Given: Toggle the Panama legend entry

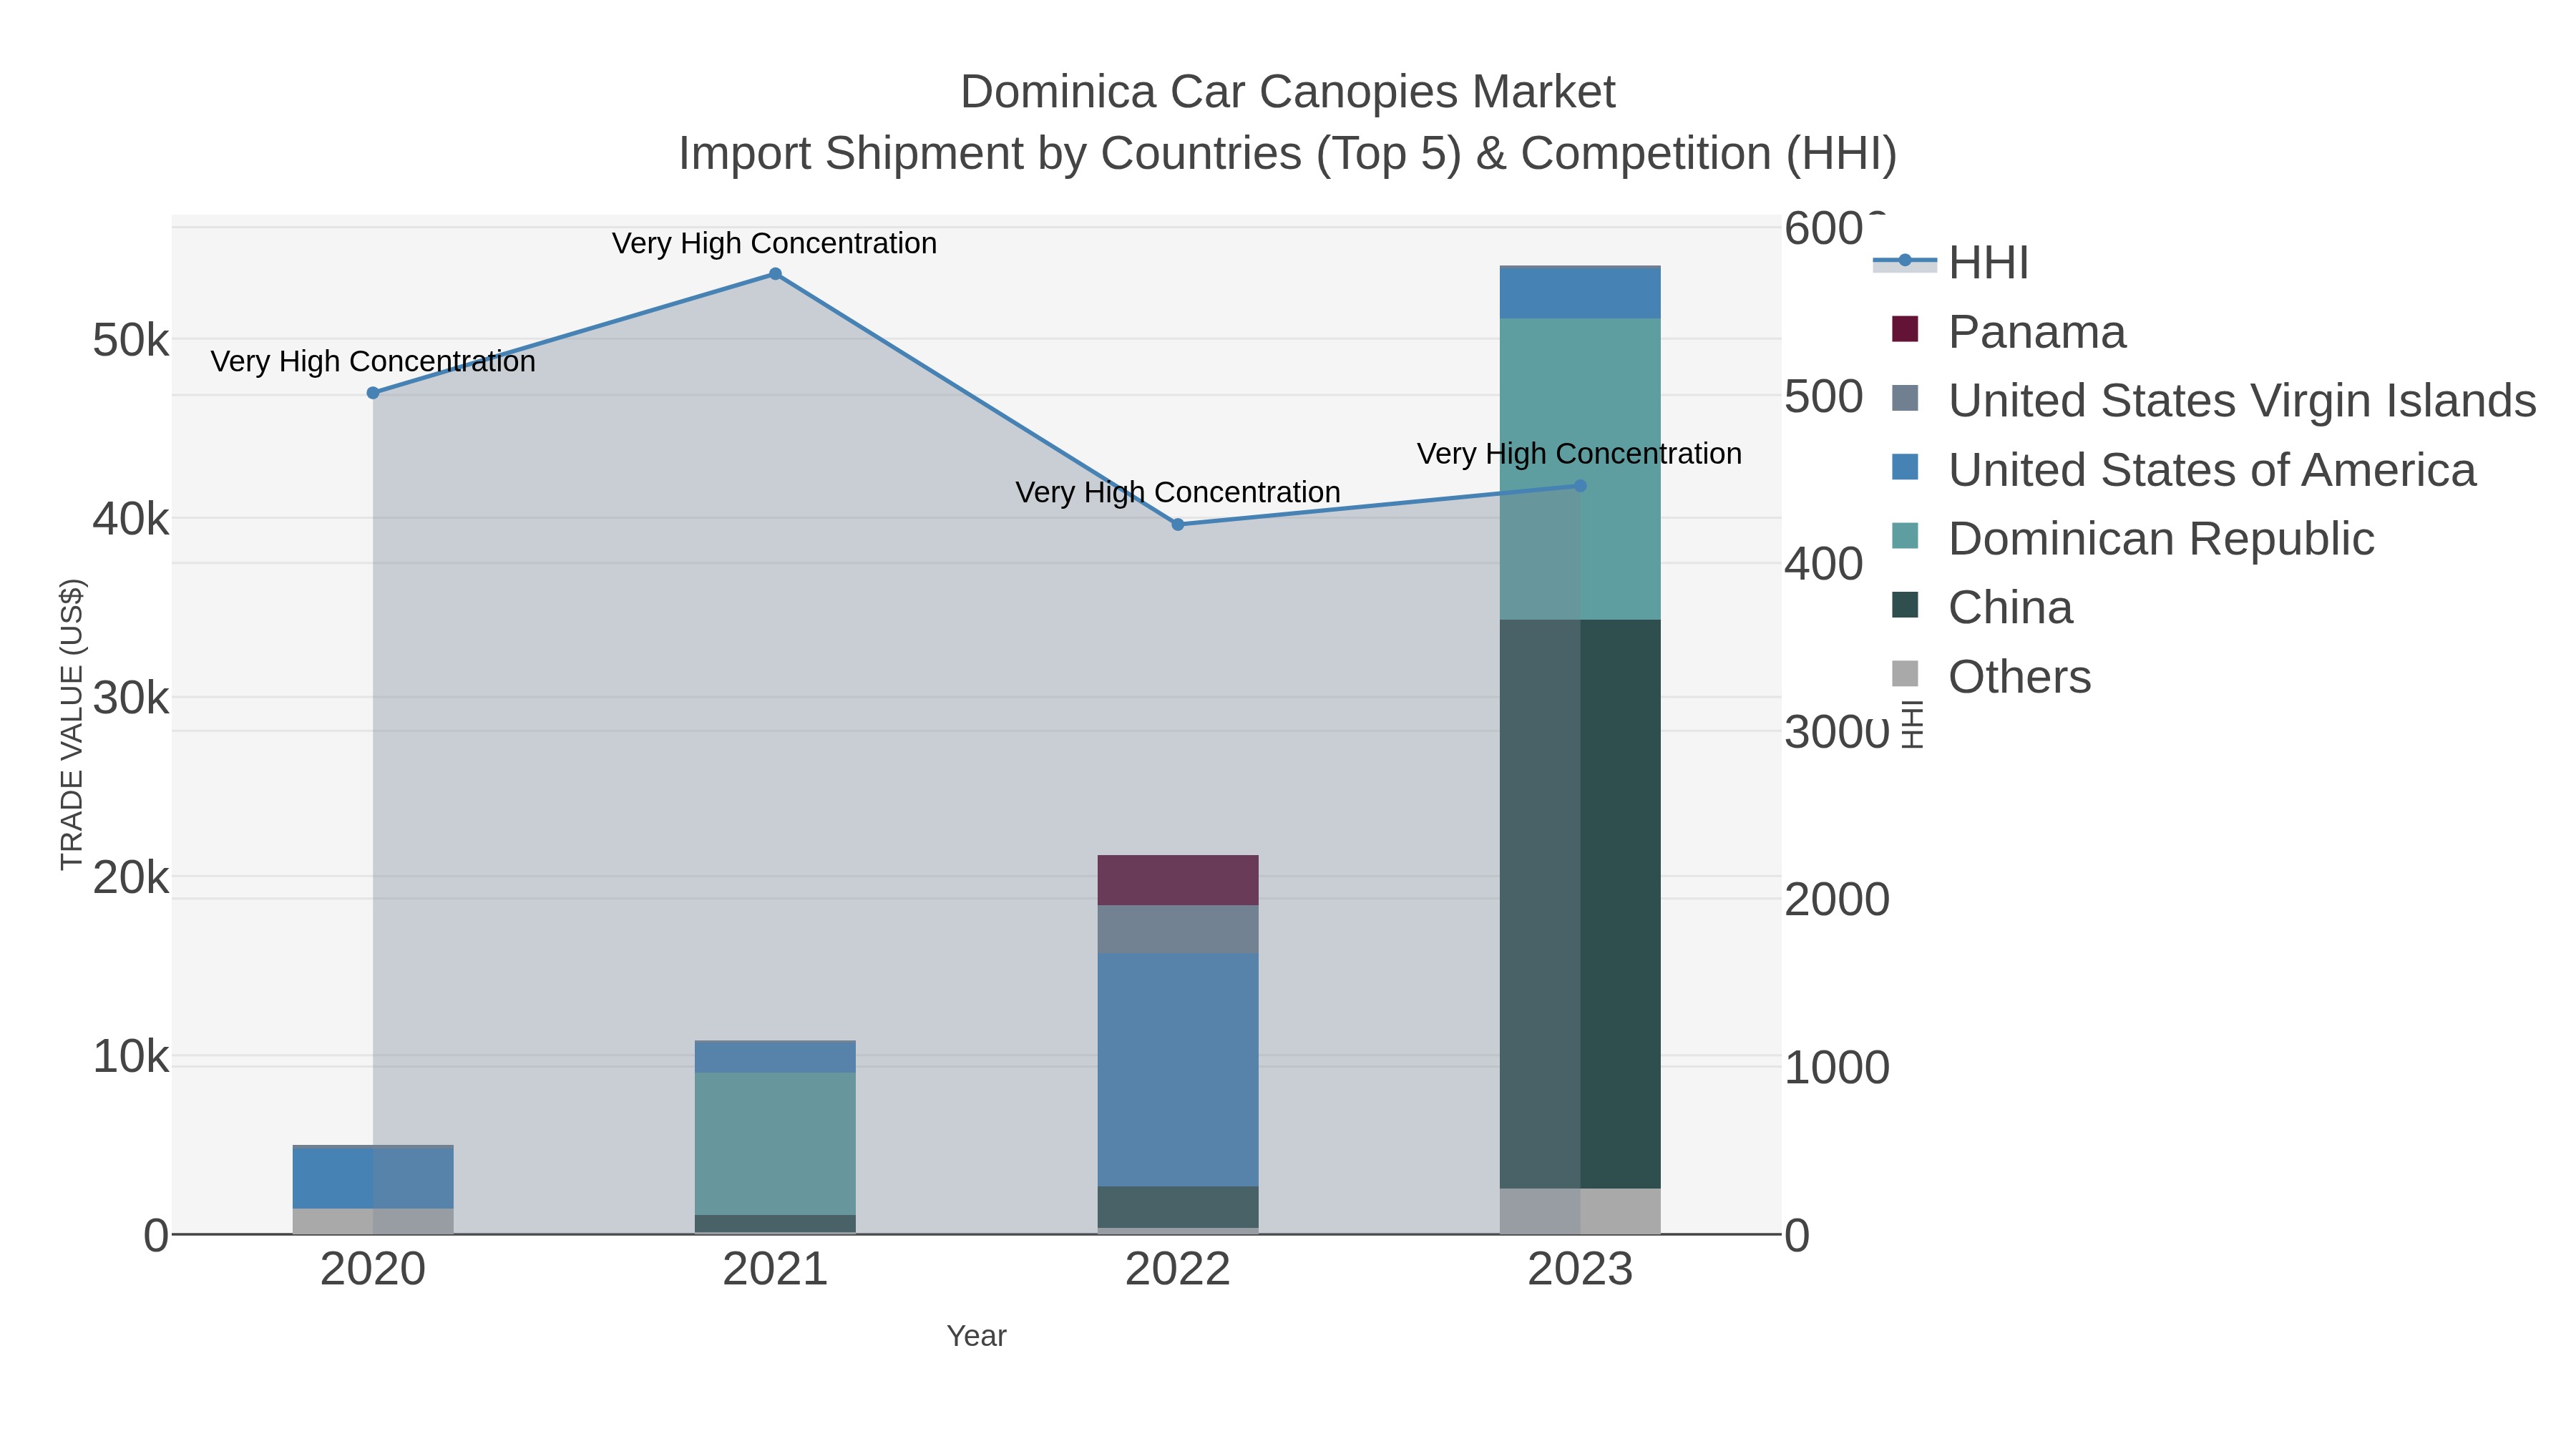Looking at the screenshot, I should 2010,332.
